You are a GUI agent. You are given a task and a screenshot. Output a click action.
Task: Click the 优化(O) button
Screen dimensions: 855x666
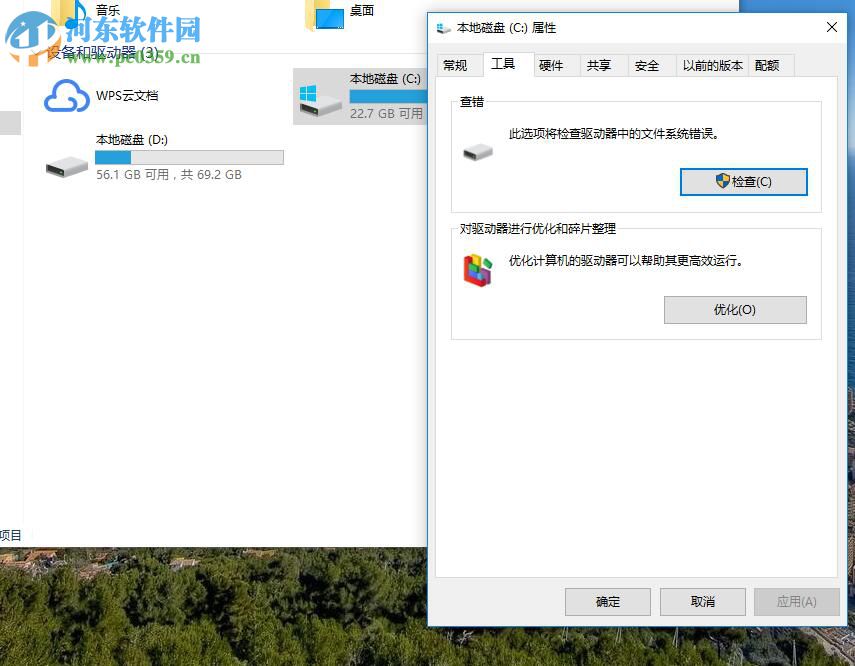click(x=735, y=310)
